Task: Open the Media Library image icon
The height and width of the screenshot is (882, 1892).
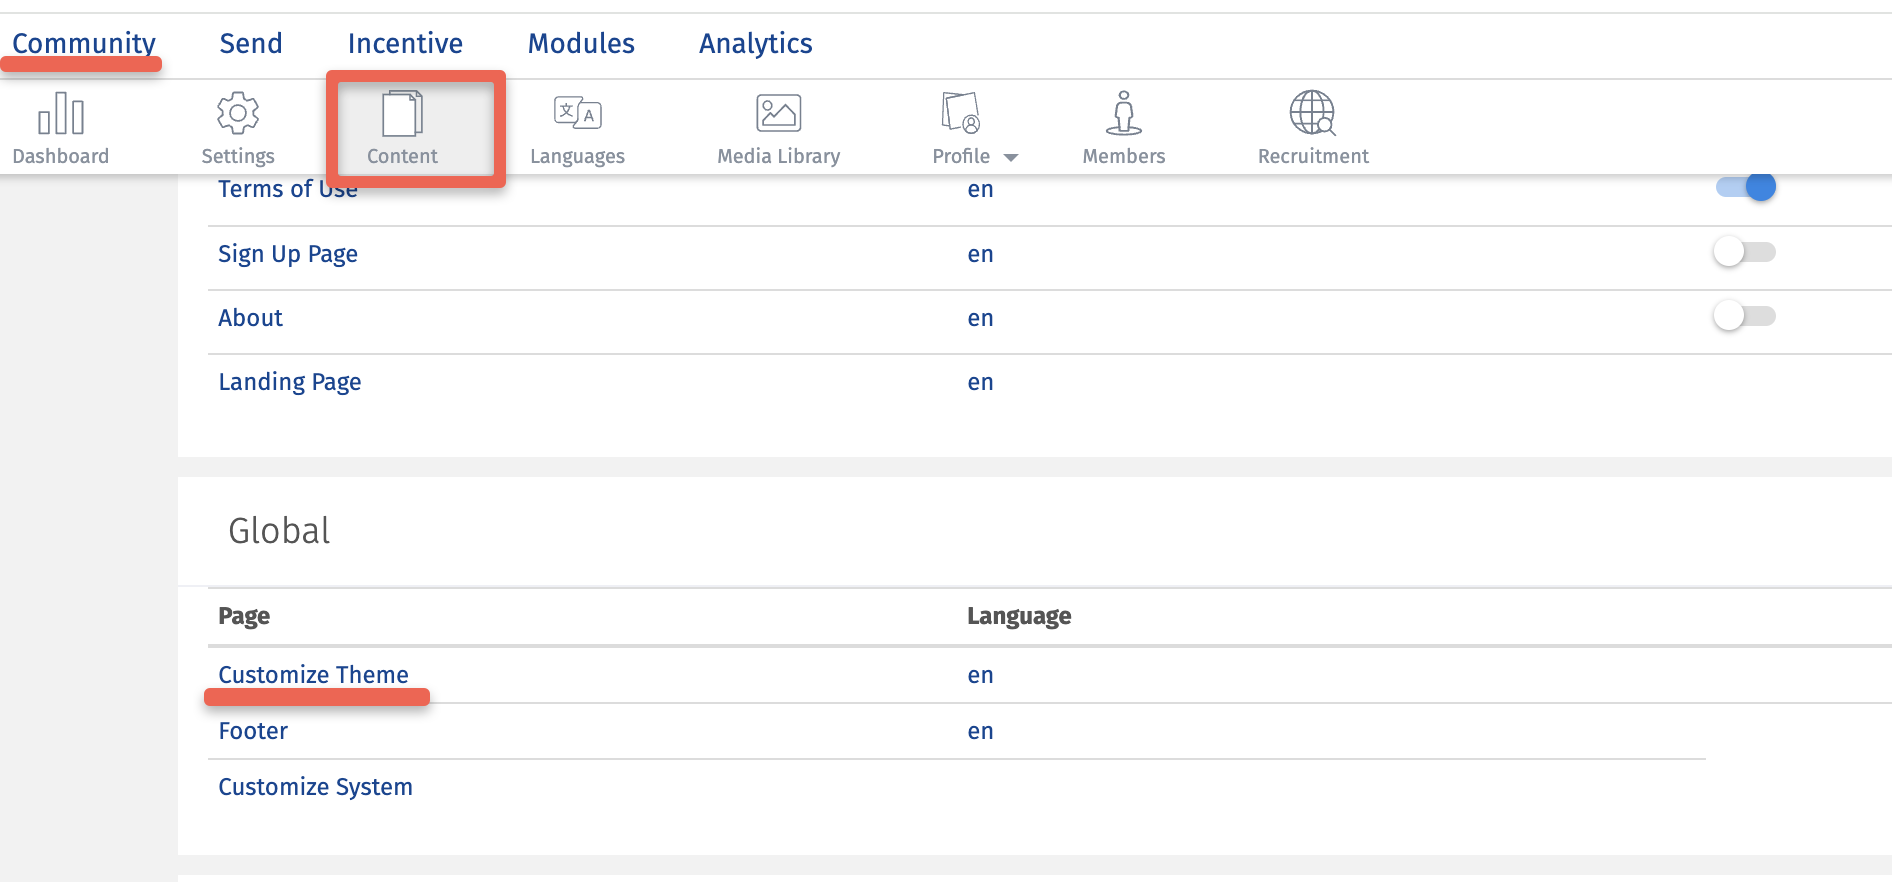Action: click(778, 114)
